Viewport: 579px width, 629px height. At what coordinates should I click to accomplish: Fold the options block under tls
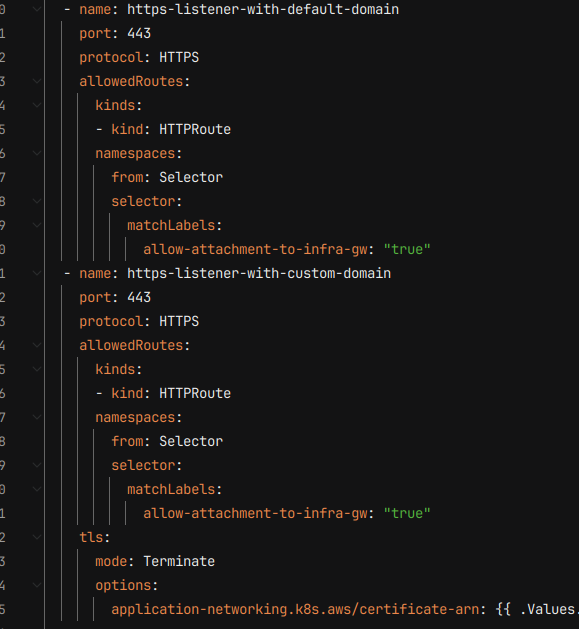click(x=37, y=585)
